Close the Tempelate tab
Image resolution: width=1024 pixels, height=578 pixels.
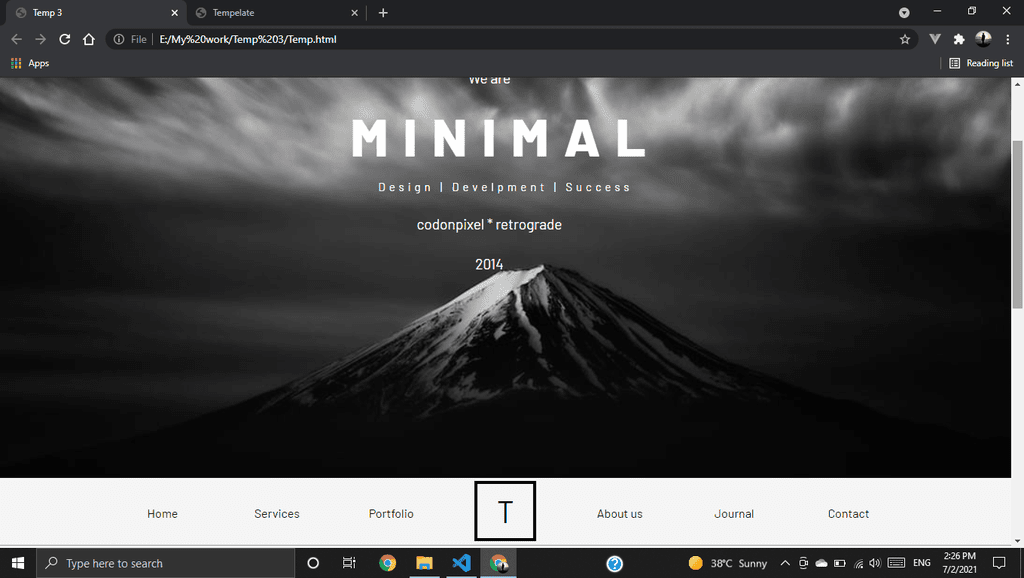click(354, 12)
